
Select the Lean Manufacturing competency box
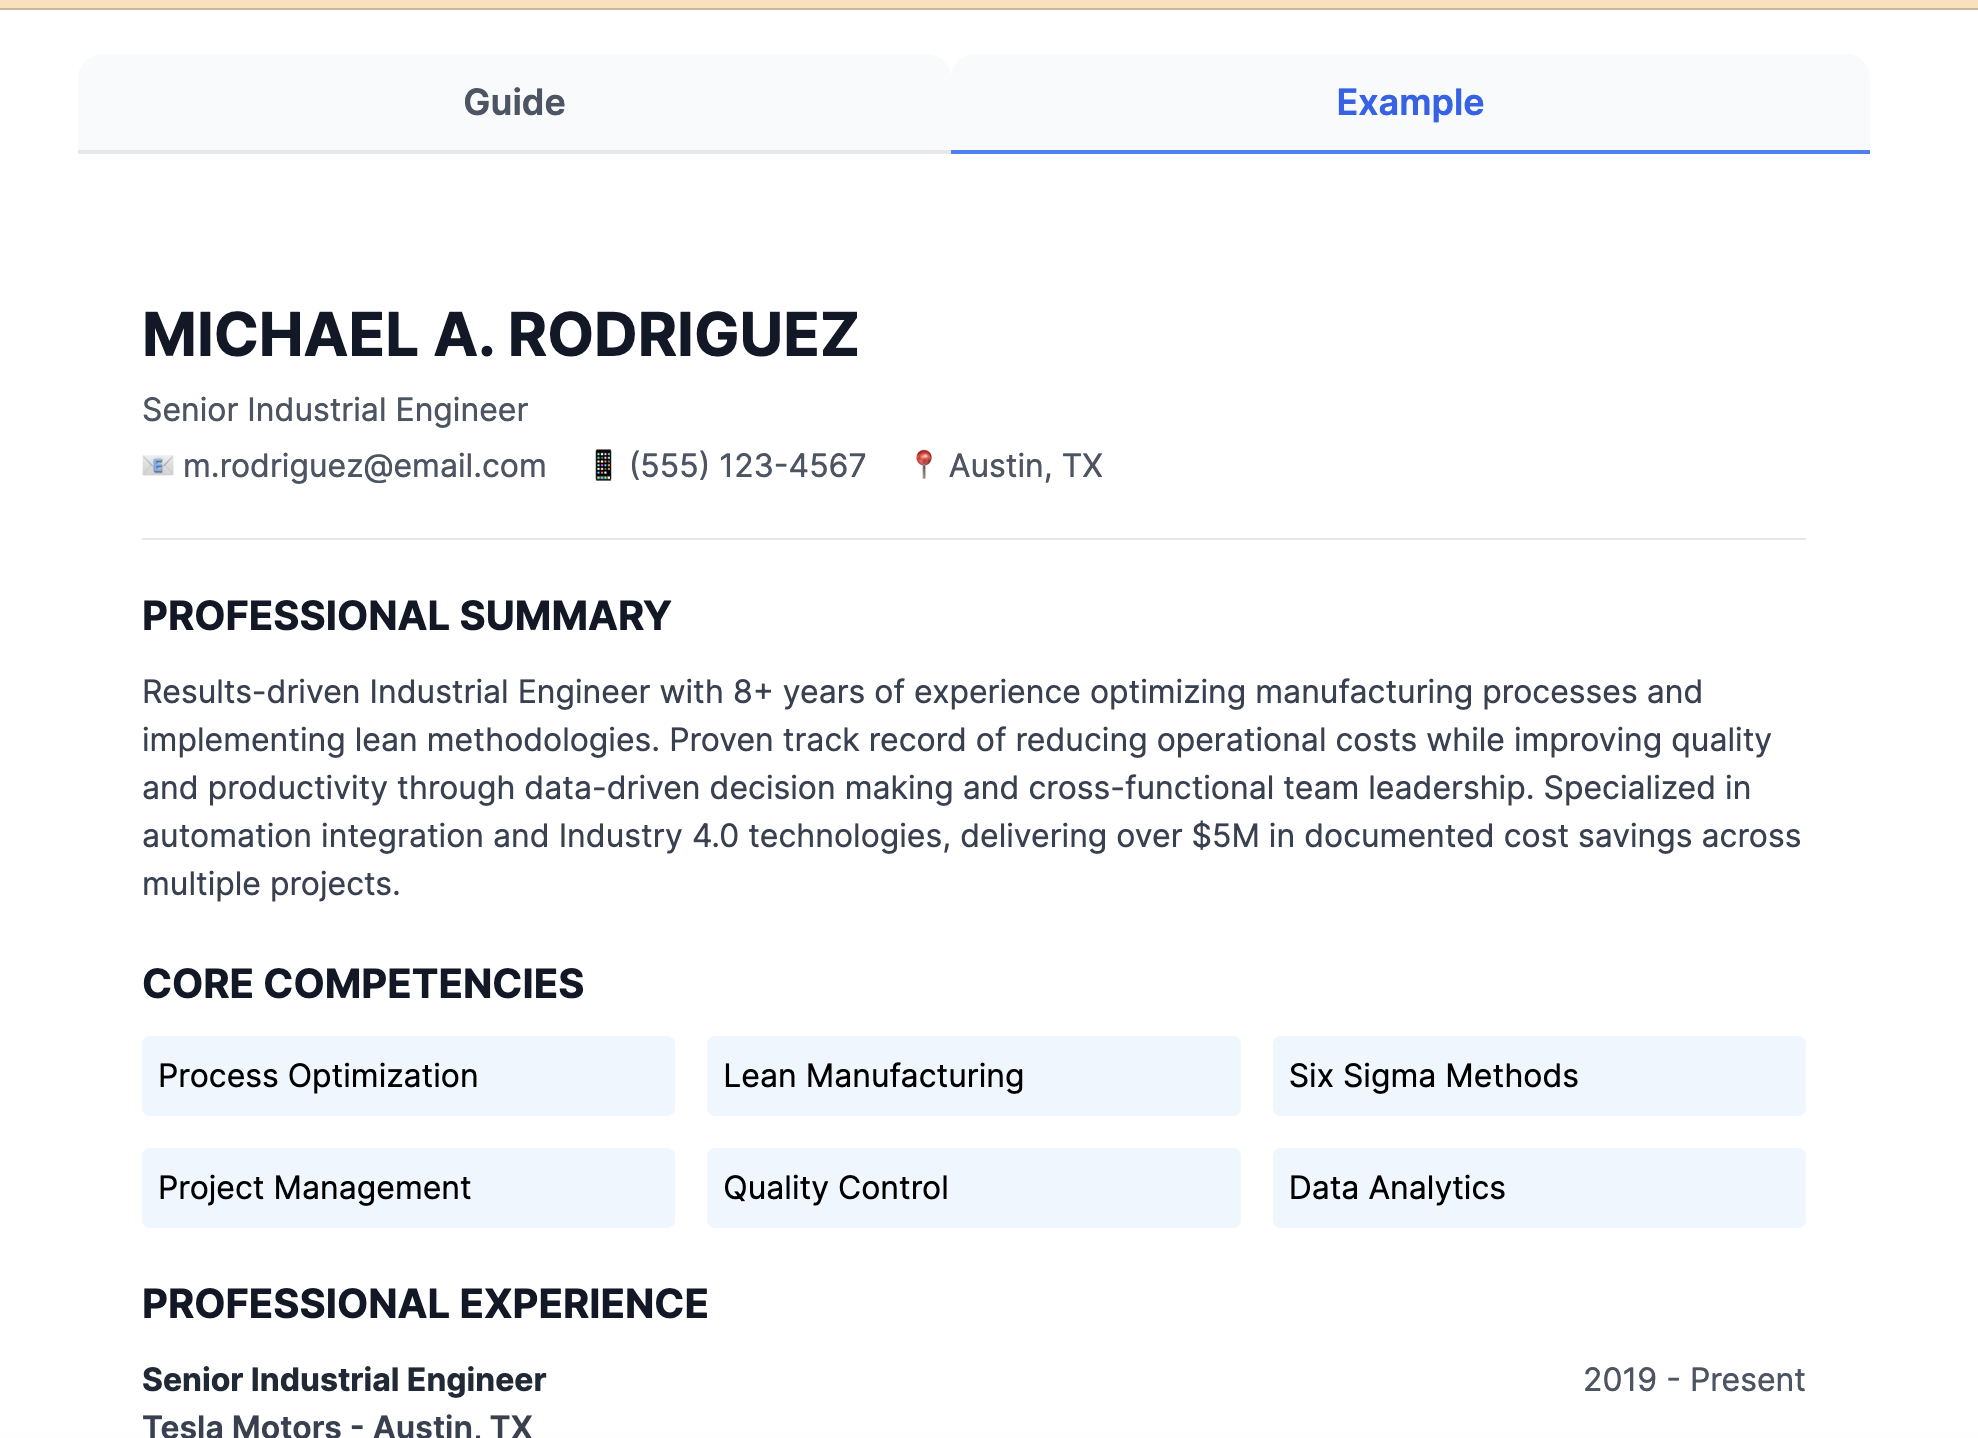click(x=973, y=1076)
